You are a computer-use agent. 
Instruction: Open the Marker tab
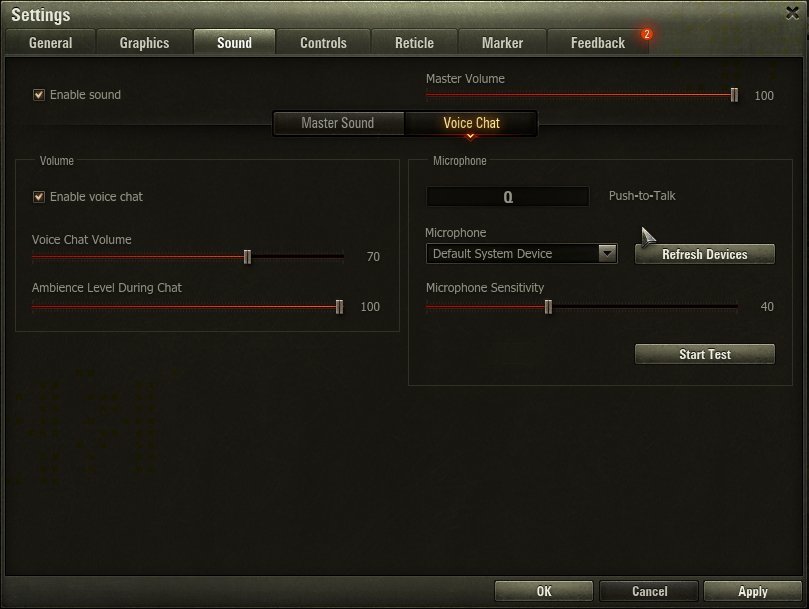click(x=502, y=42)
